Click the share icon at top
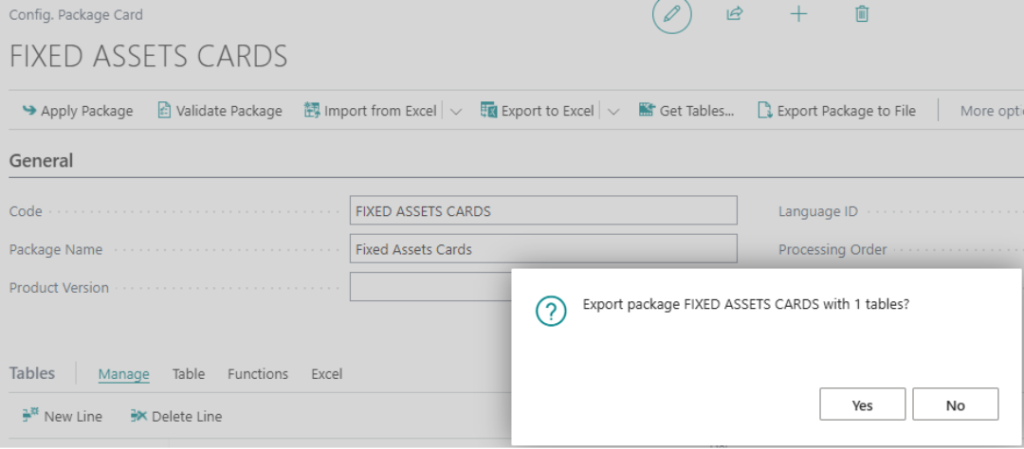Viewport: 1024px width, 449px height. 735,15
